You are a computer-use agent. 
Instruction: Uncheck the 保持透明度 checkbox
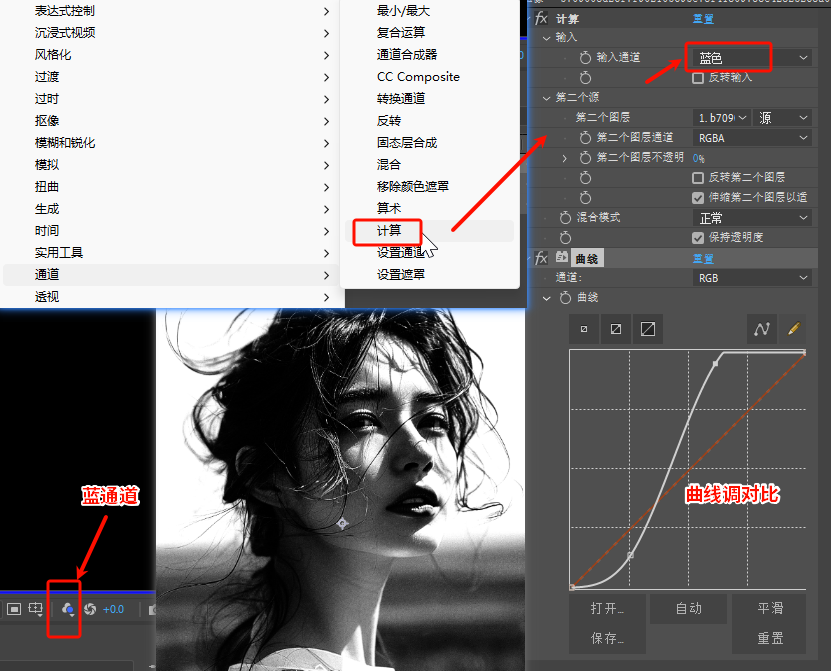coord(698,237)
